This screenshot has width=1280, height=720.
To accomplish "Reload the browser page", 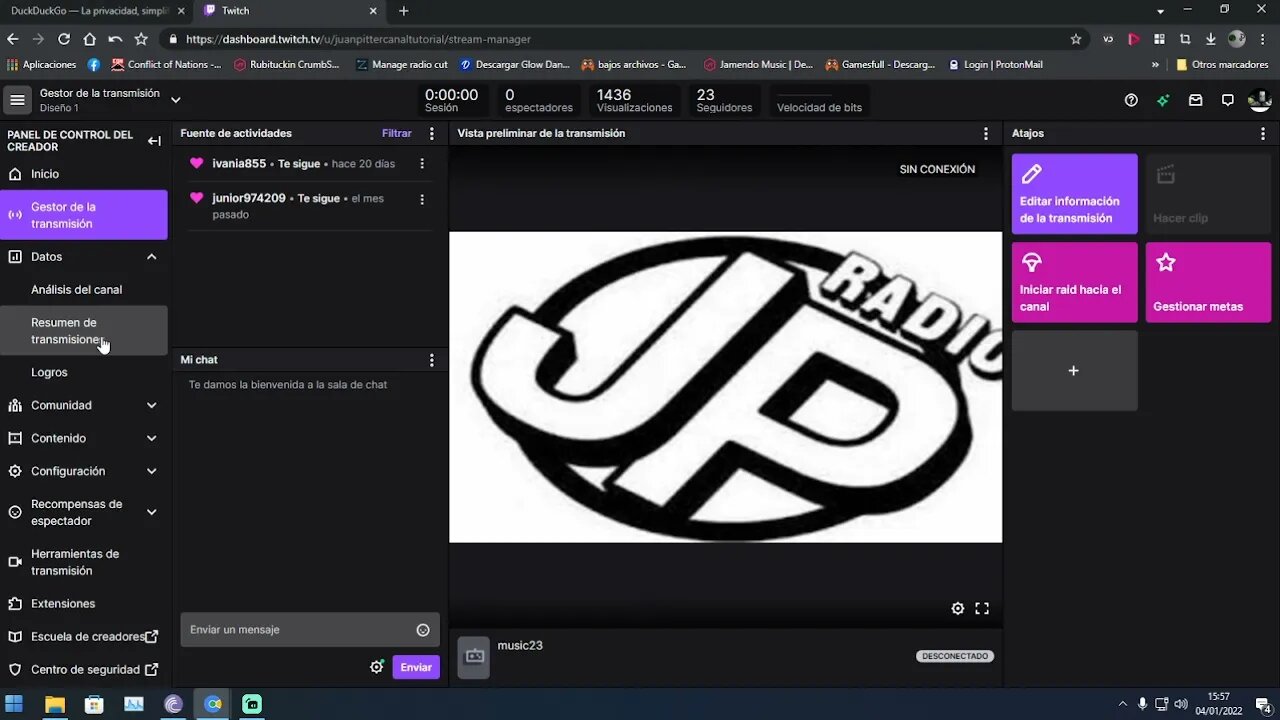I will (64, 39).
